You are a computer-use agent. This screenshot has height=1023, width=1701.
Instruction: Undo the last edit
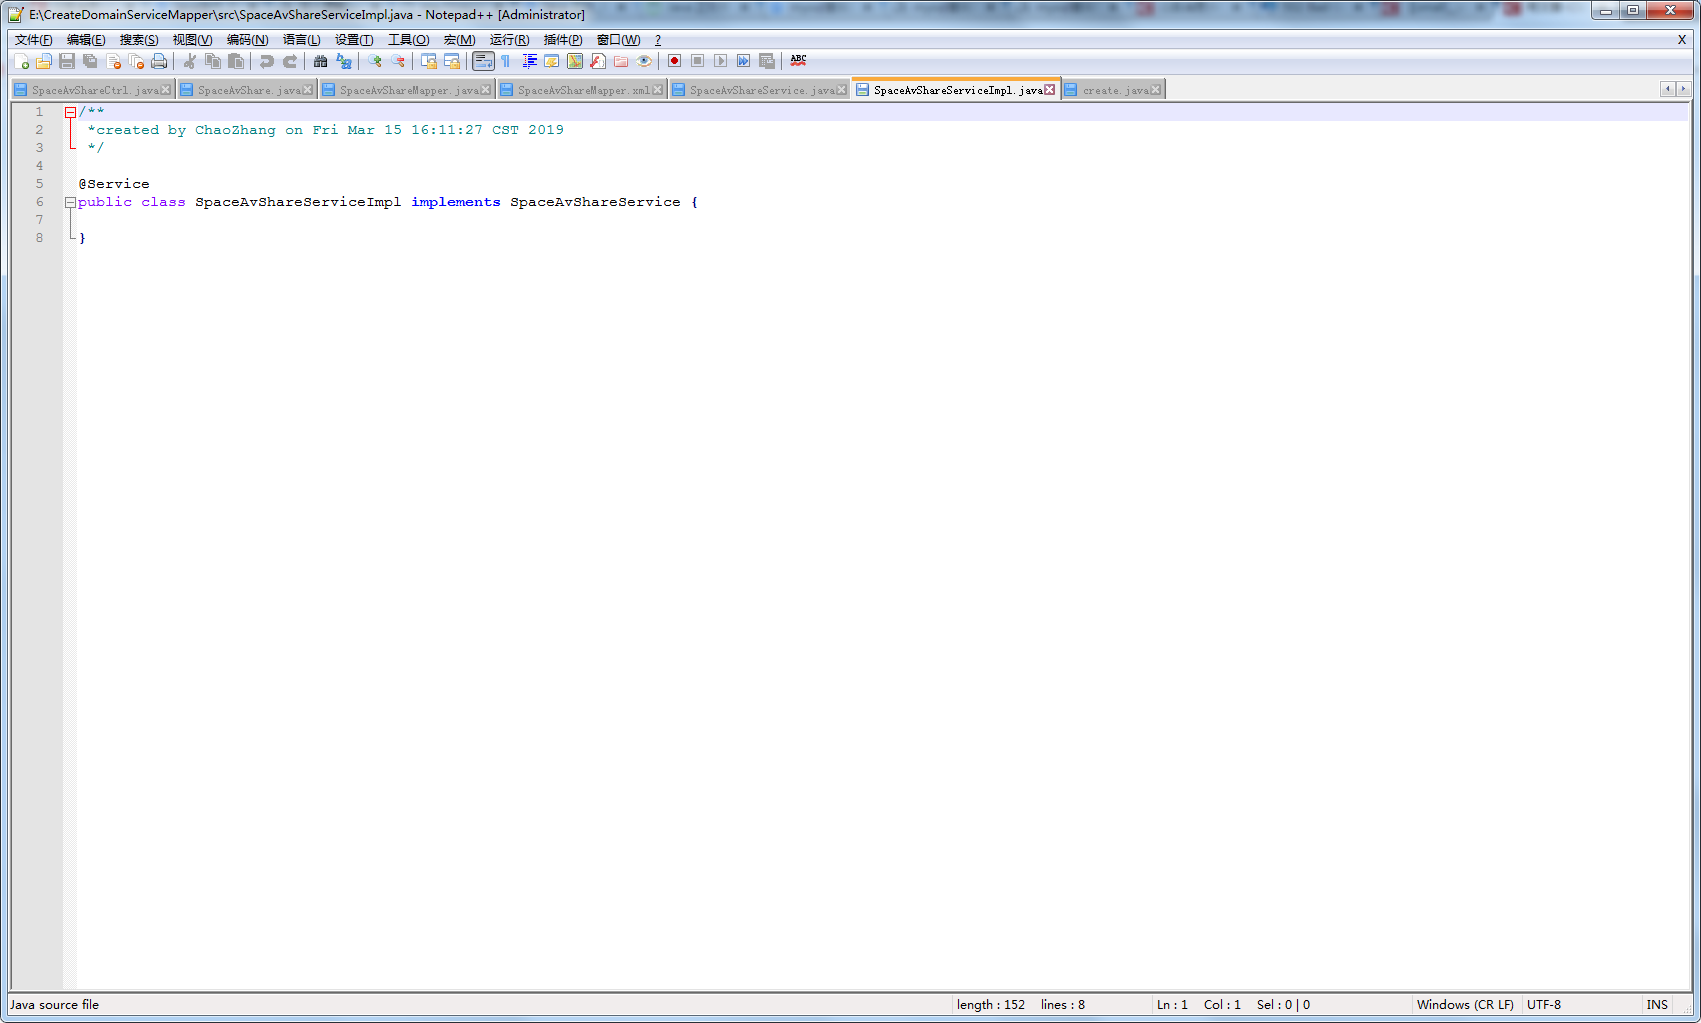(x=267, y=61)
